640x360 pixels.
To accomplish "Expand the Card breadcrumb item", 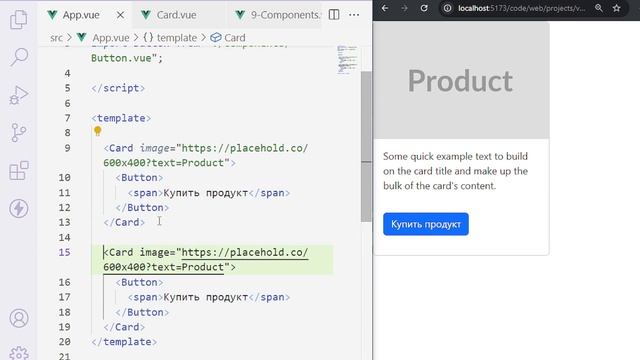I will (x=228, y=38).
